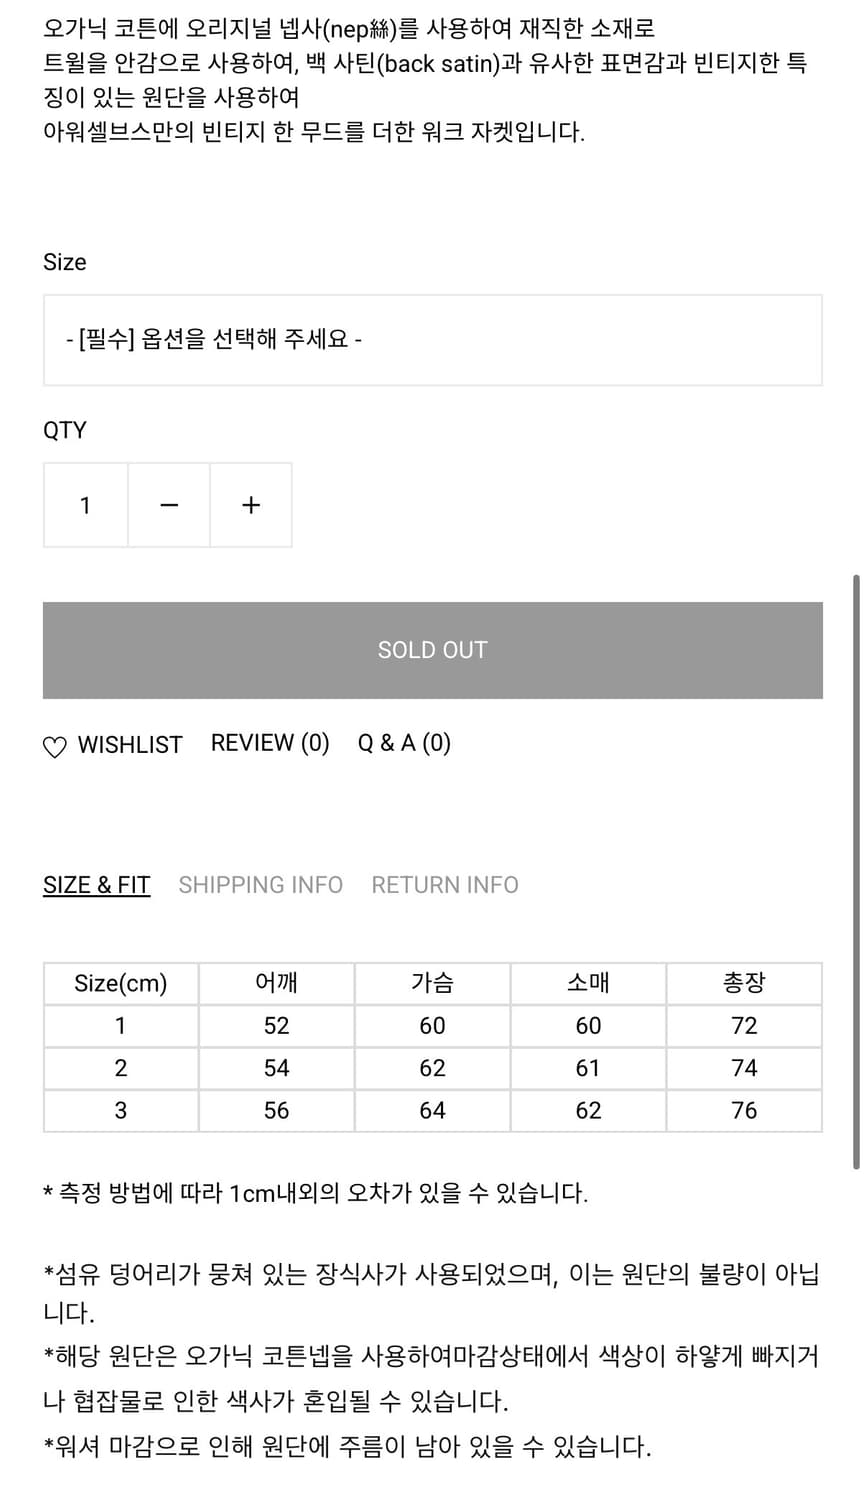This screenshot has height=1500, width=866.
Task: Select size 2 row in the size chart
Action: pos(120,1067)
